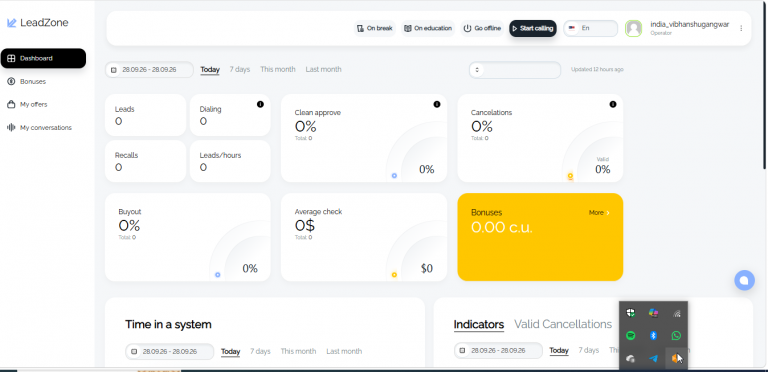This screenshot has width=768, height=372.
Task: Switch to the Indicators tab
Action: tap(479, 325)
